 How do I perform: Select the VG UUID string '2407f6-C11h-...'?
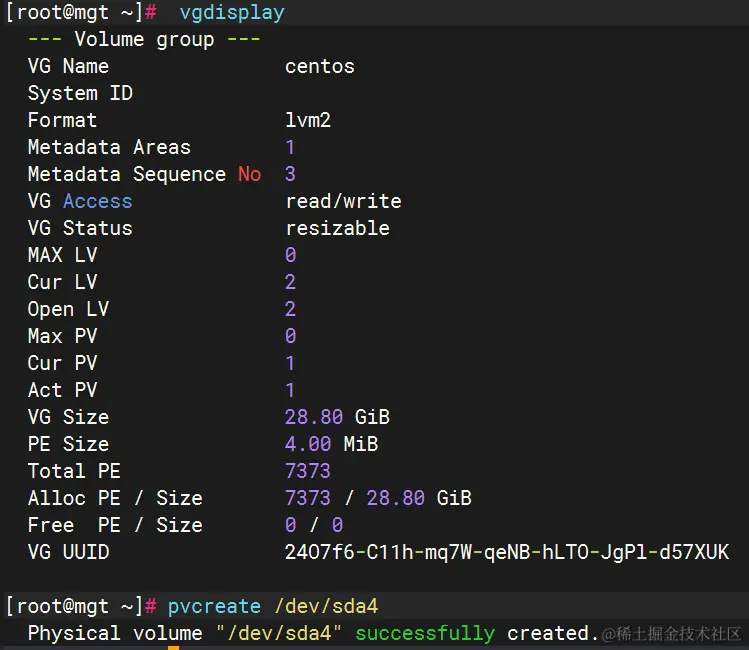pos(507,552)
